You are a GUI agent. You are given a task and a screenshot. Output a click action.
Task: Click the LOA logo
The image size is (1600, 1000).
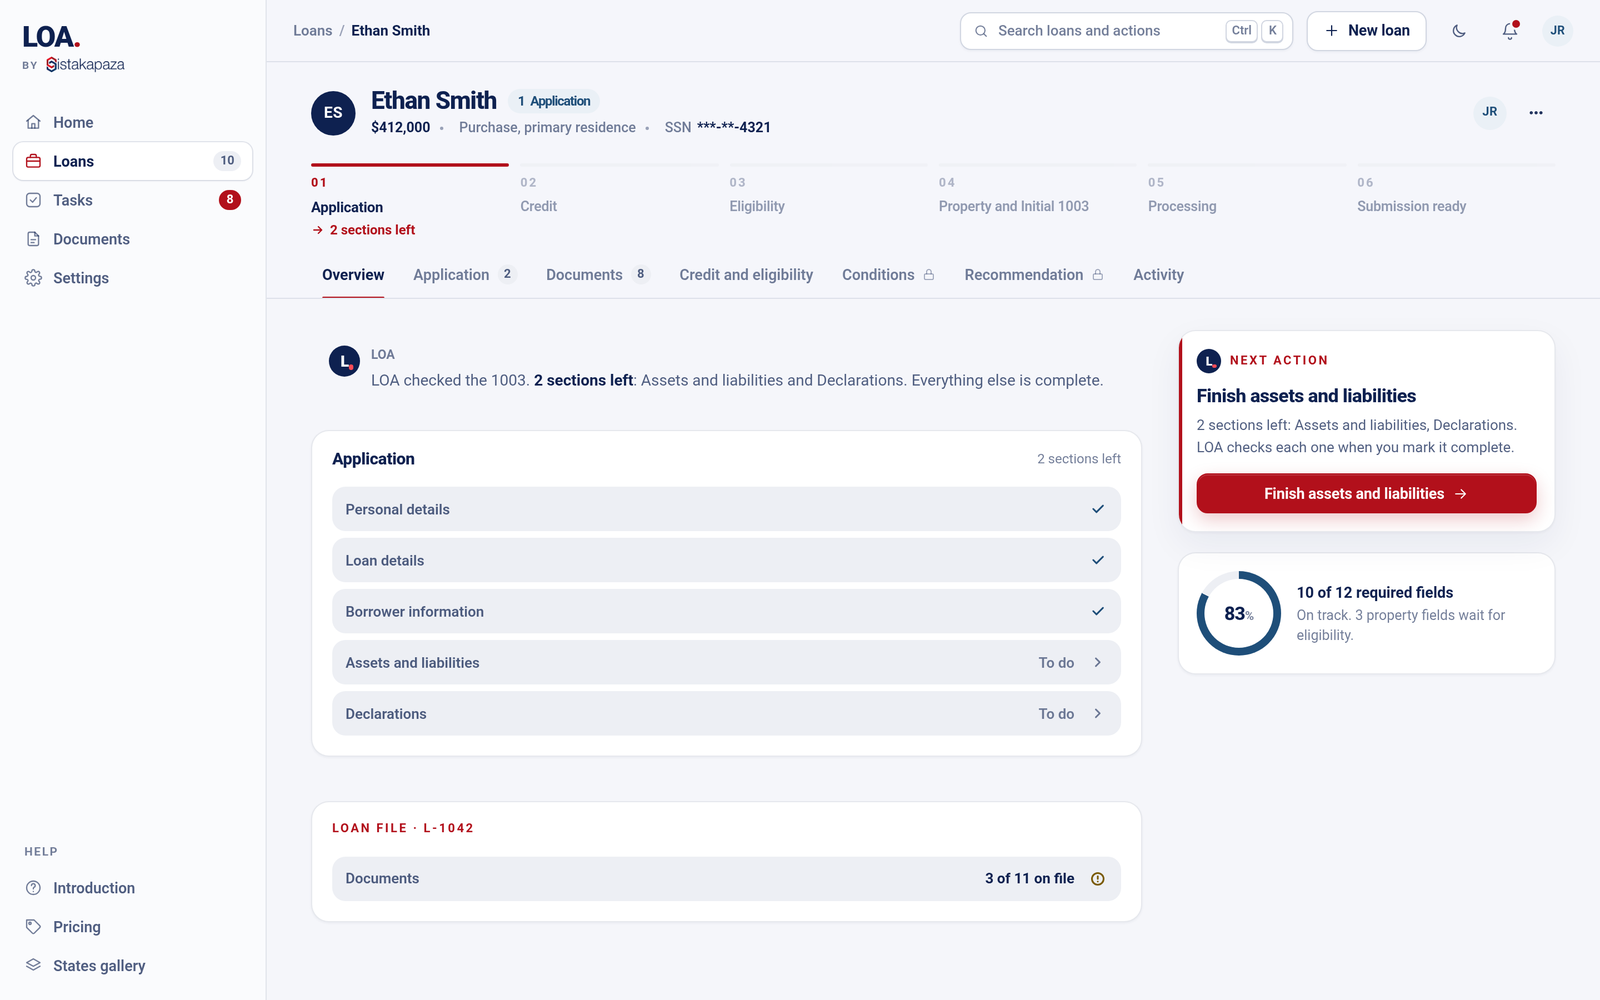51,37
